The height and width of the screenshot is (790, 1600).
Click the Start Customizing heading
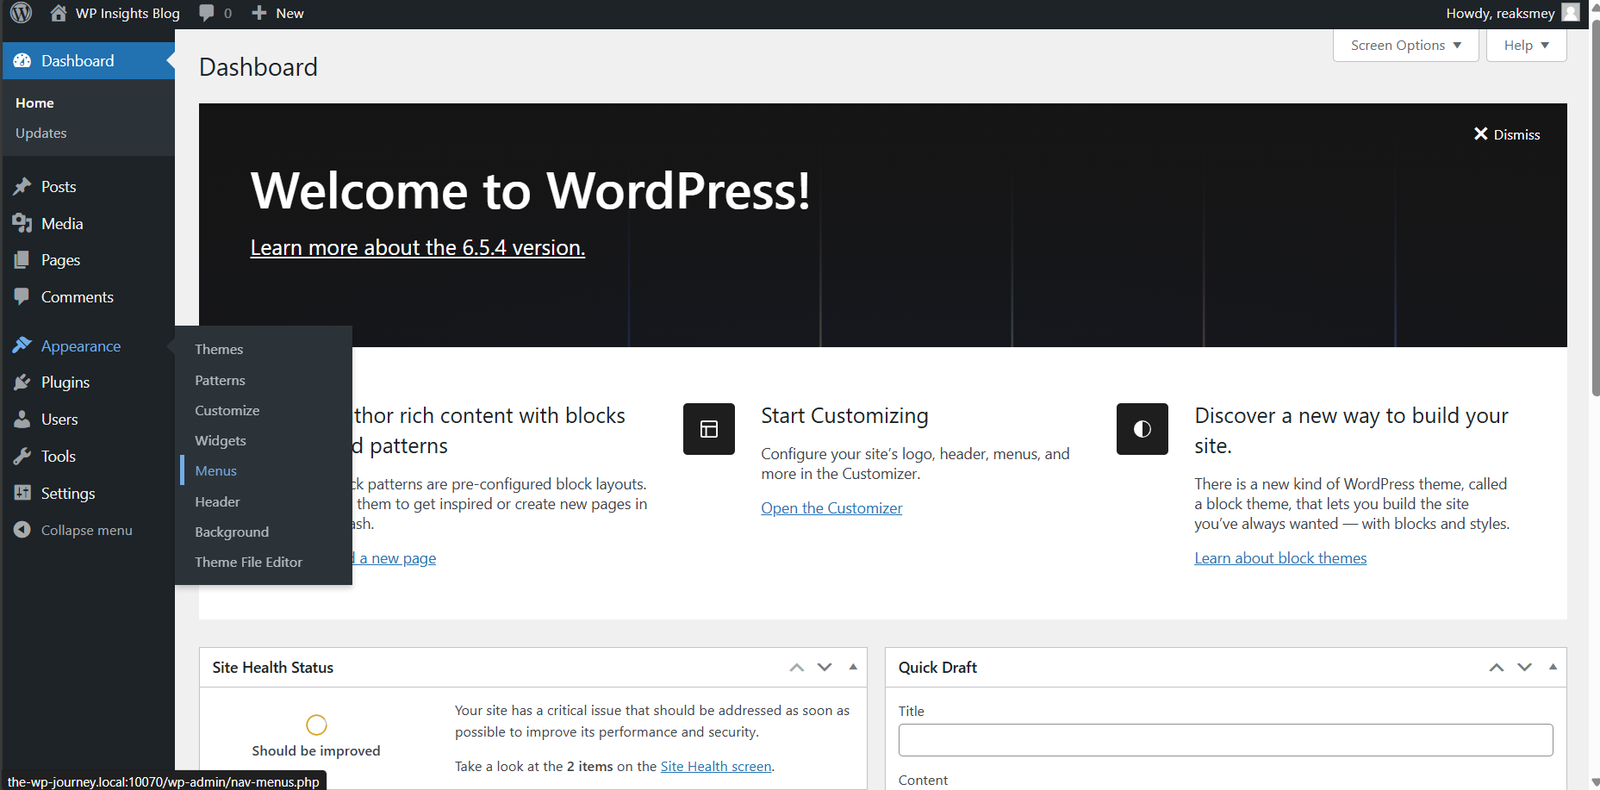(845, 415)
